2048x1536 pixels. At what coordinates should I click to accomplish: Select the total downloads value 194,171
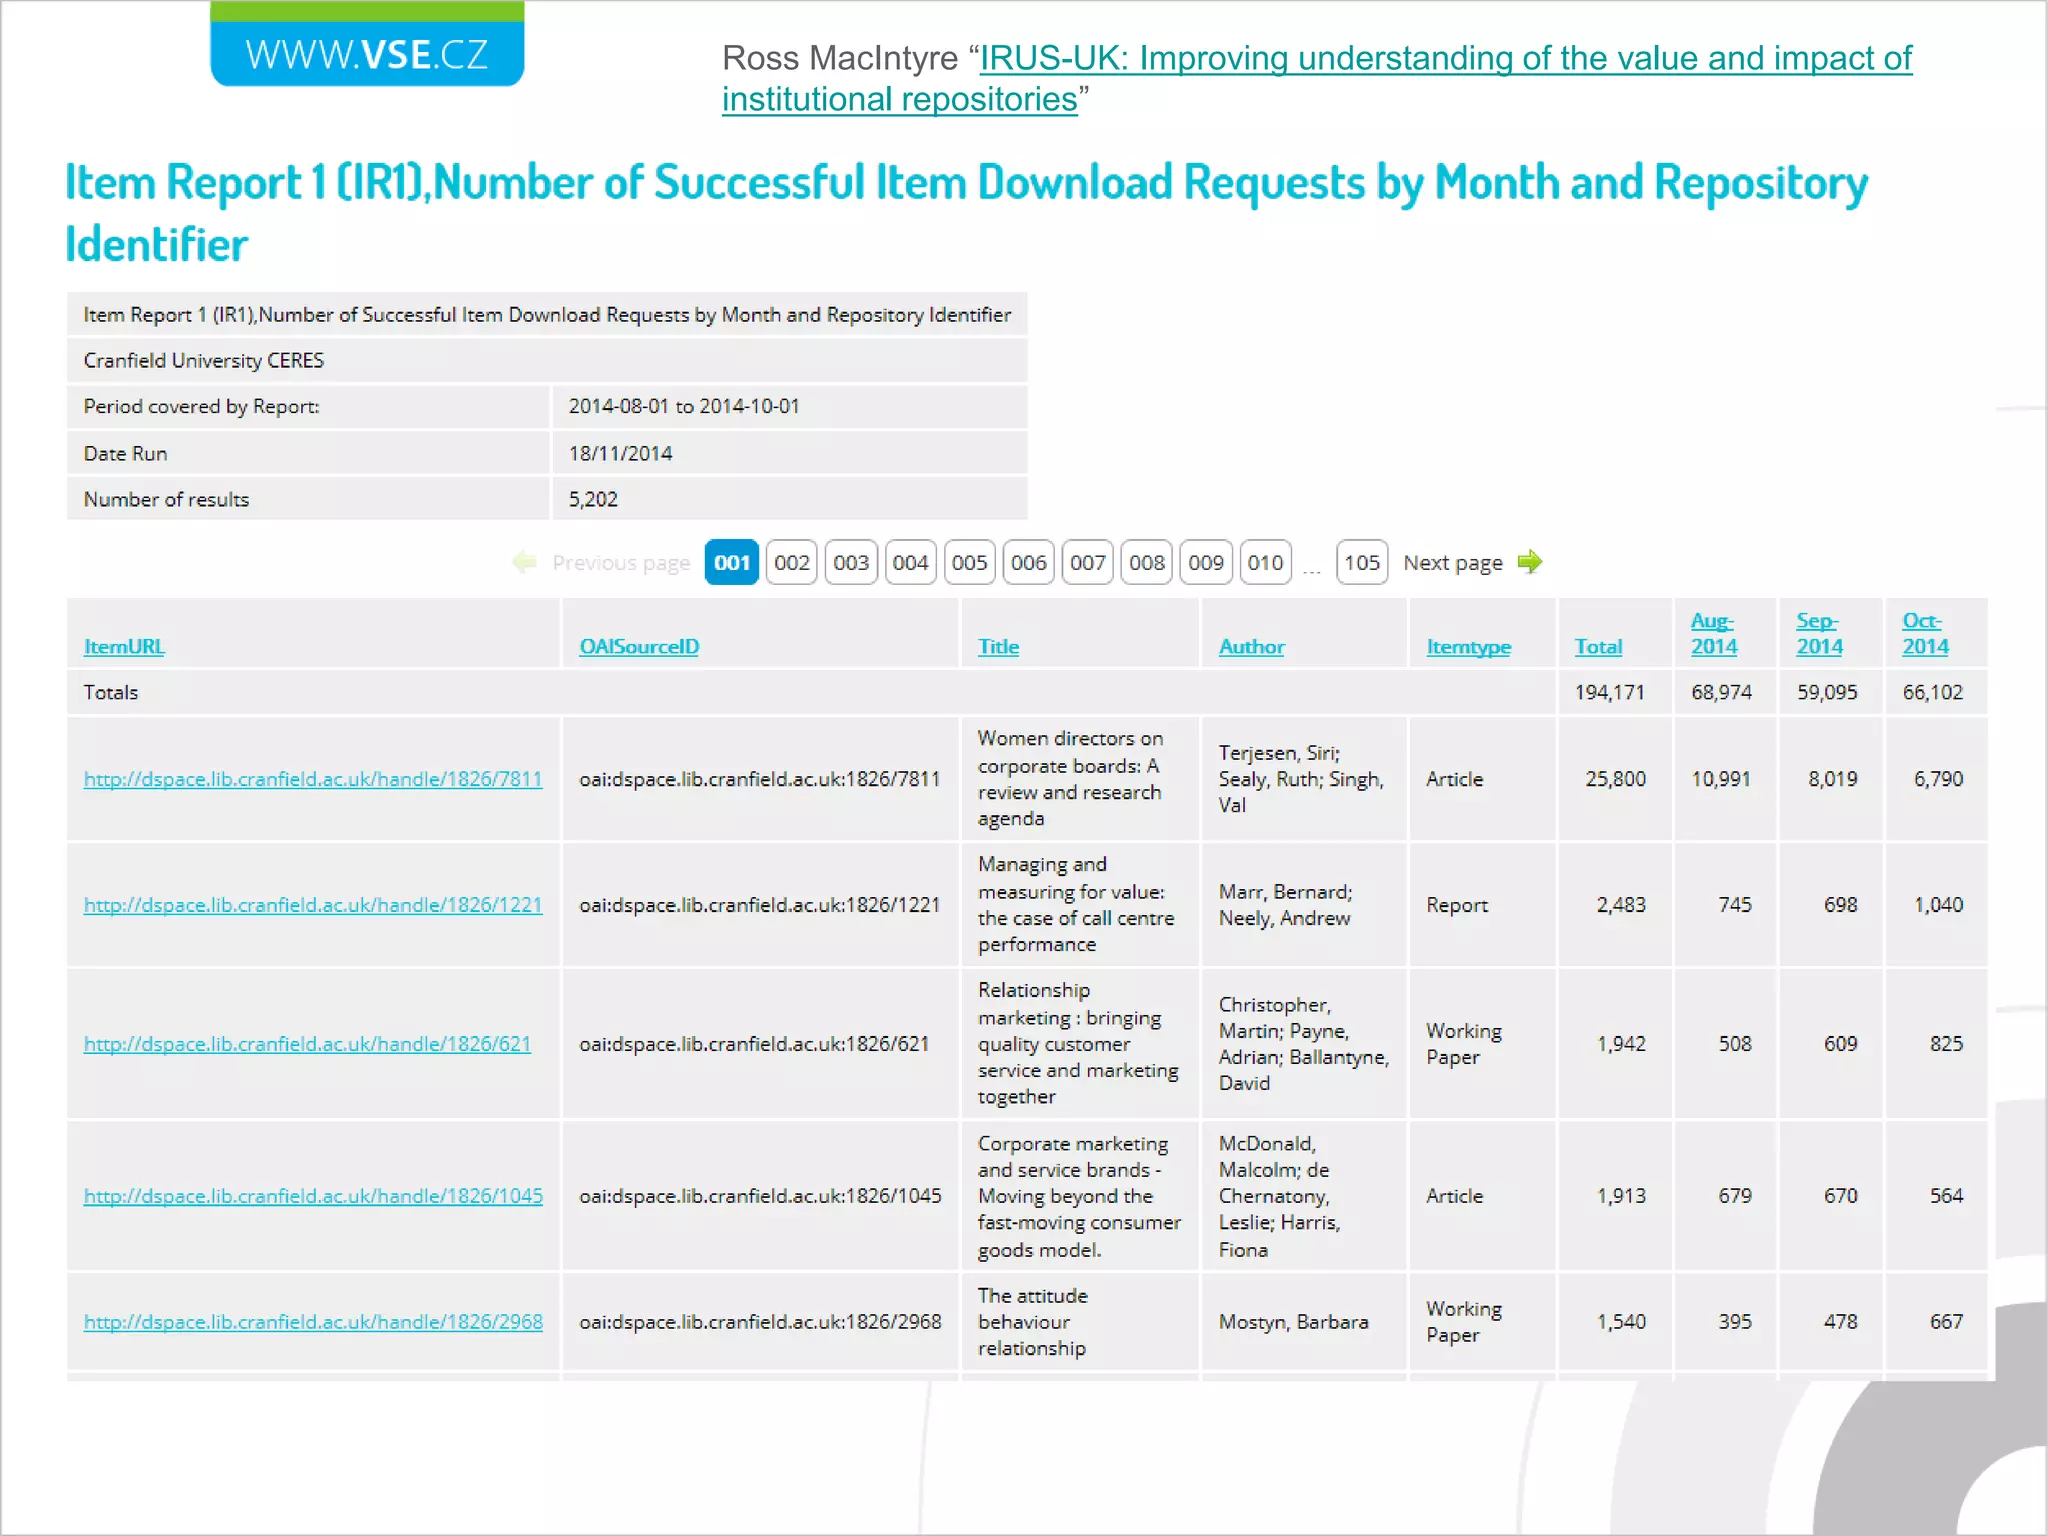(x=1609, y=692)
